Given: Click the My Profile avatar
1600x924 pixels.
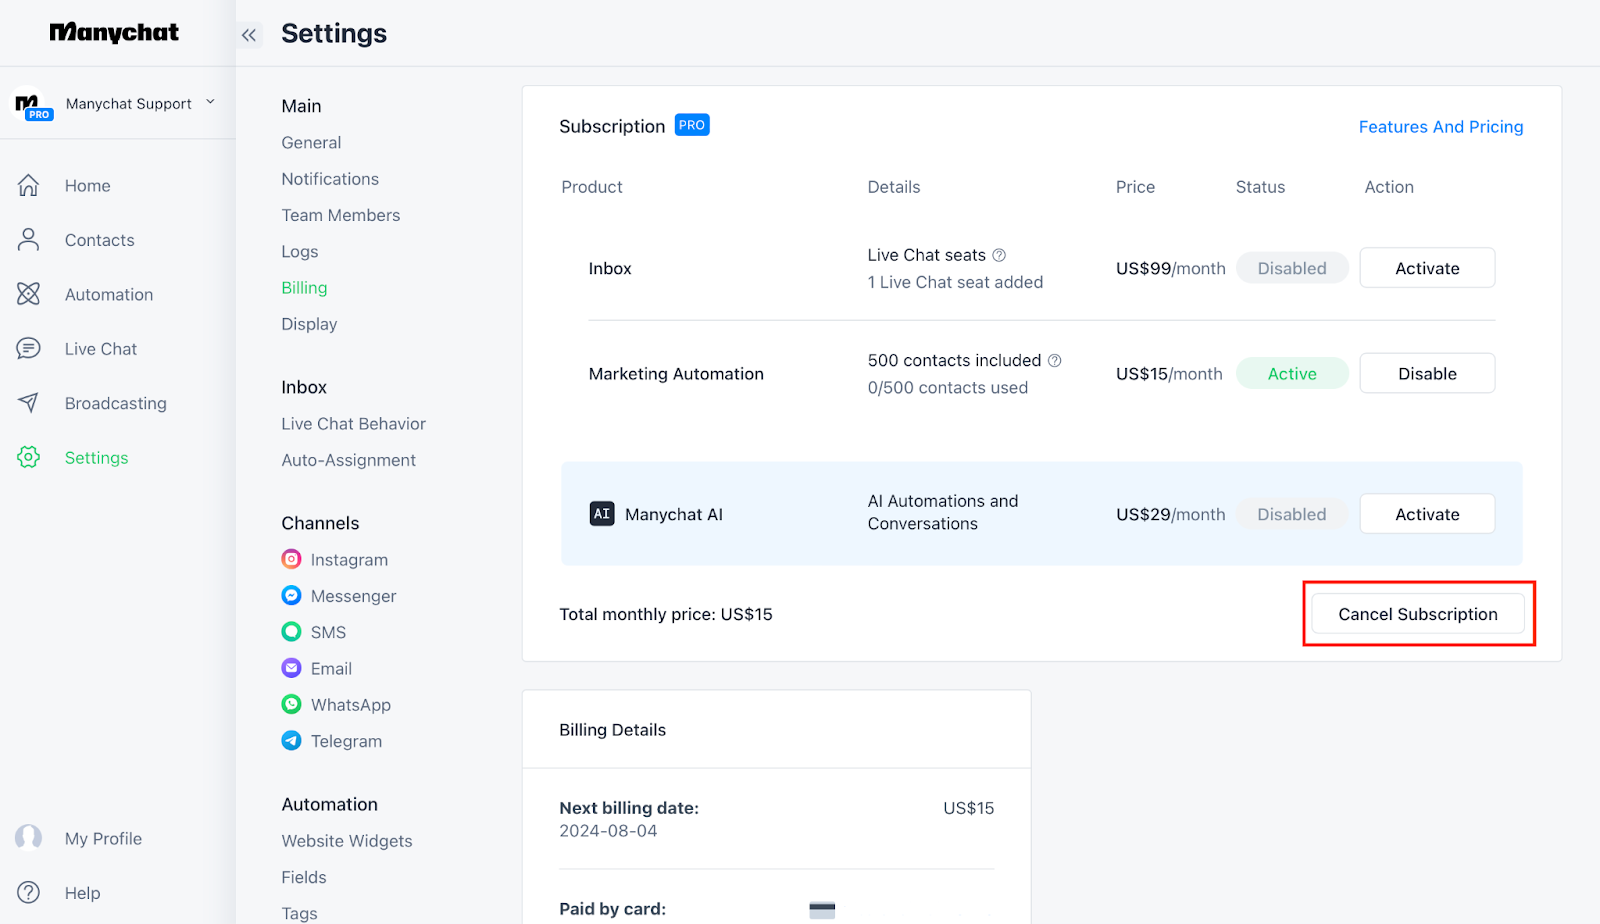Looking at the screenshot, I should (28, 837).
